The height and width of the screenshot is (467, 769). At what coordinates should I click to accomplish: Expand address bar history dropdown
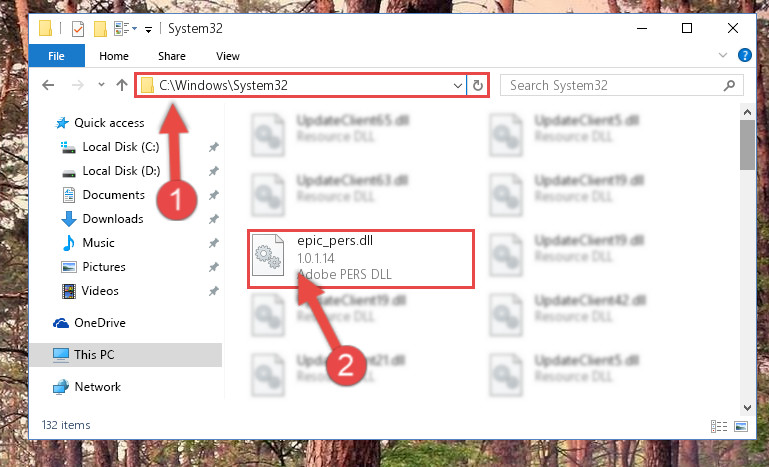pyautogui.click(x=458, y=85)
